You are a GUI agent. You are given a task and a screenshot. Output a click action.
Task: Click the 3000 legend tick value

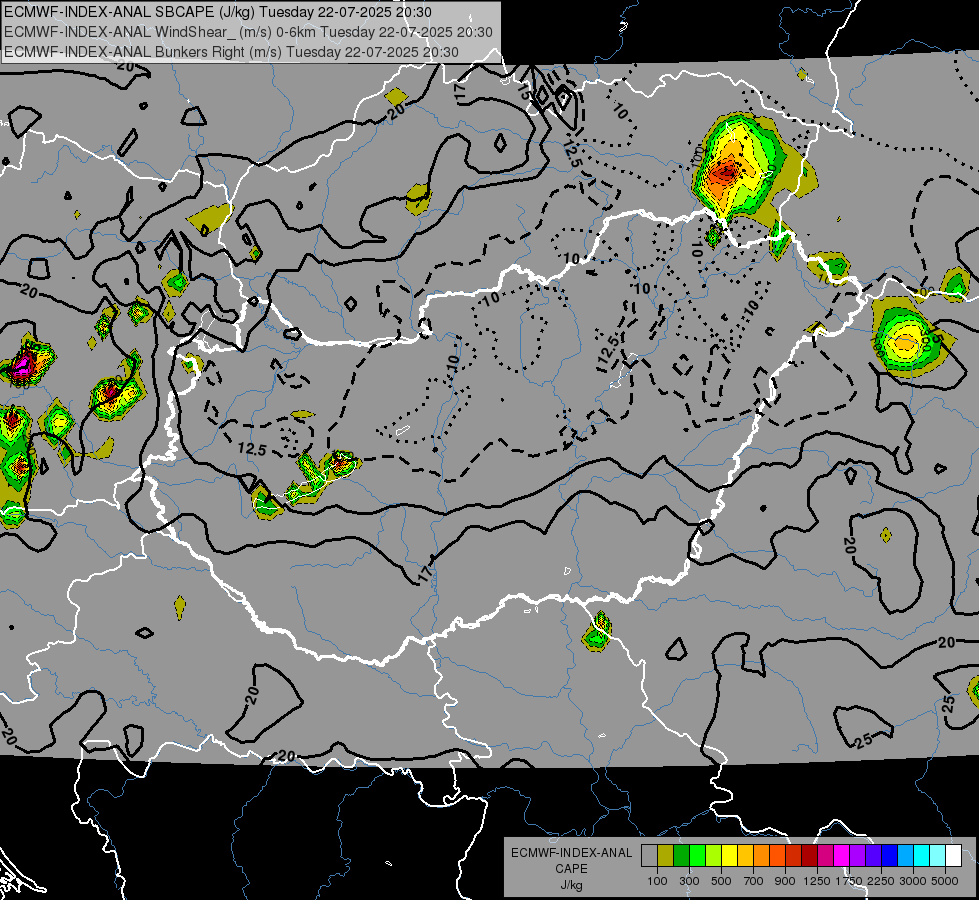point(913,881)
